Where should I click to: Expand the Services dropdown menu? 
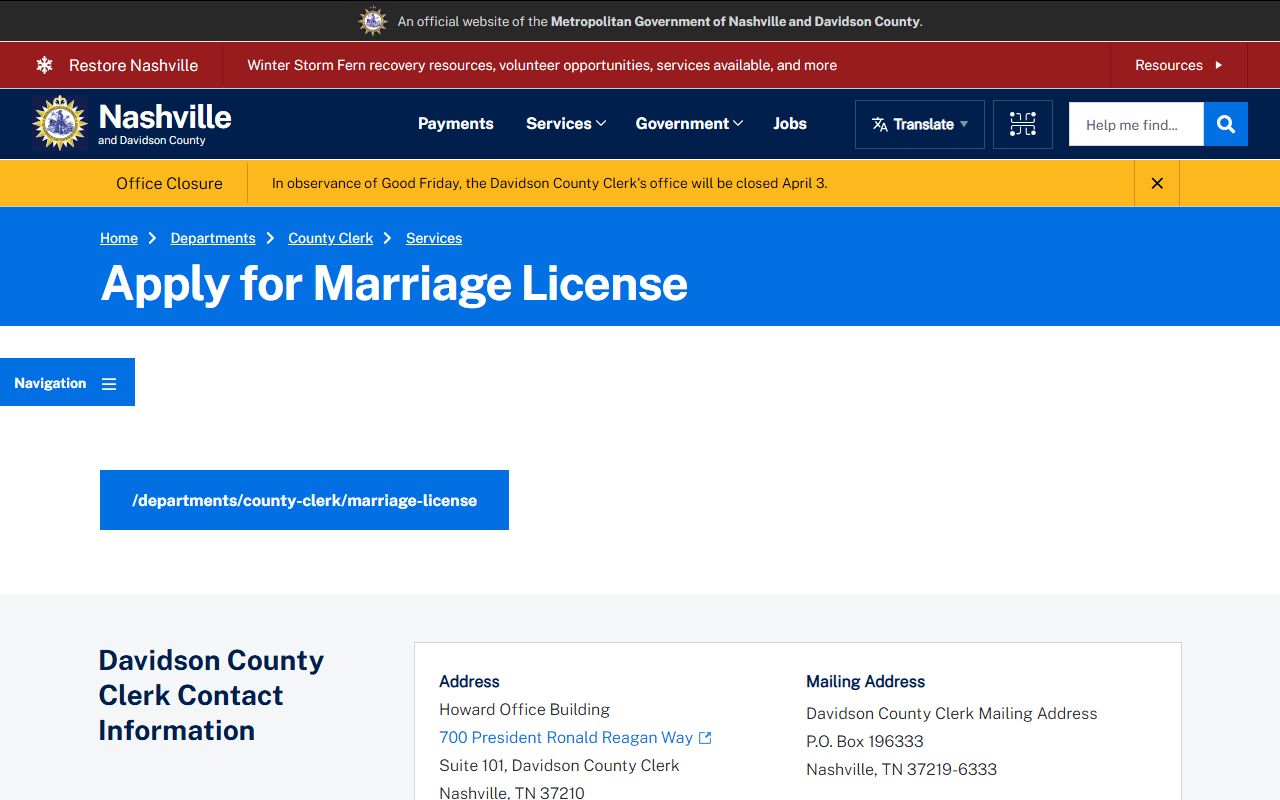566,124
